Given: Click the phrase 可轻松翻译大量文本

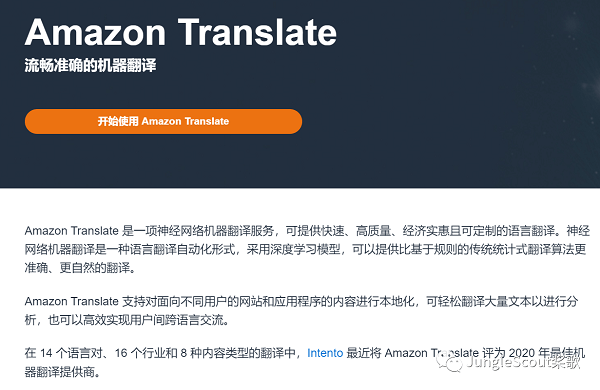Looking at the screenshot, I should pos(479,301).
